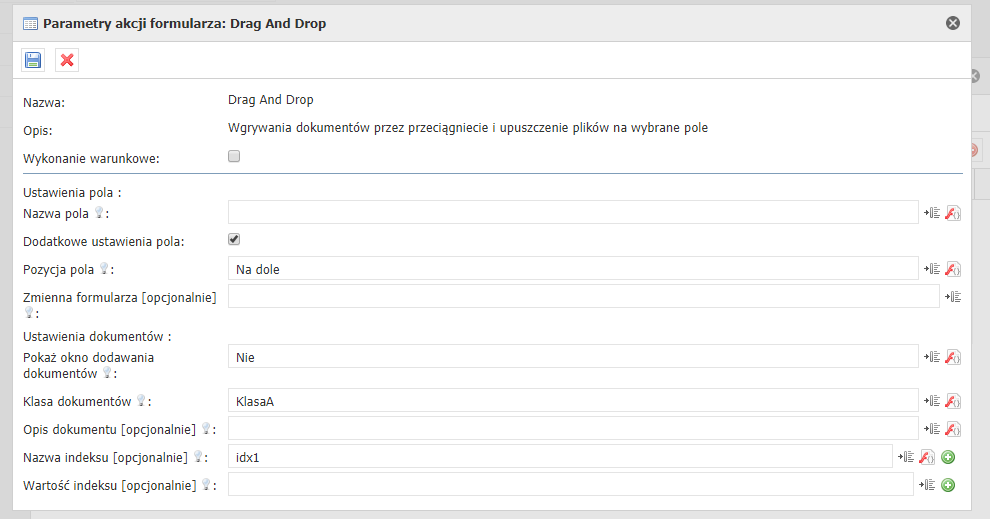
Task: Open variable picker beside Opis dokumentu field
Action: [932, 429]
